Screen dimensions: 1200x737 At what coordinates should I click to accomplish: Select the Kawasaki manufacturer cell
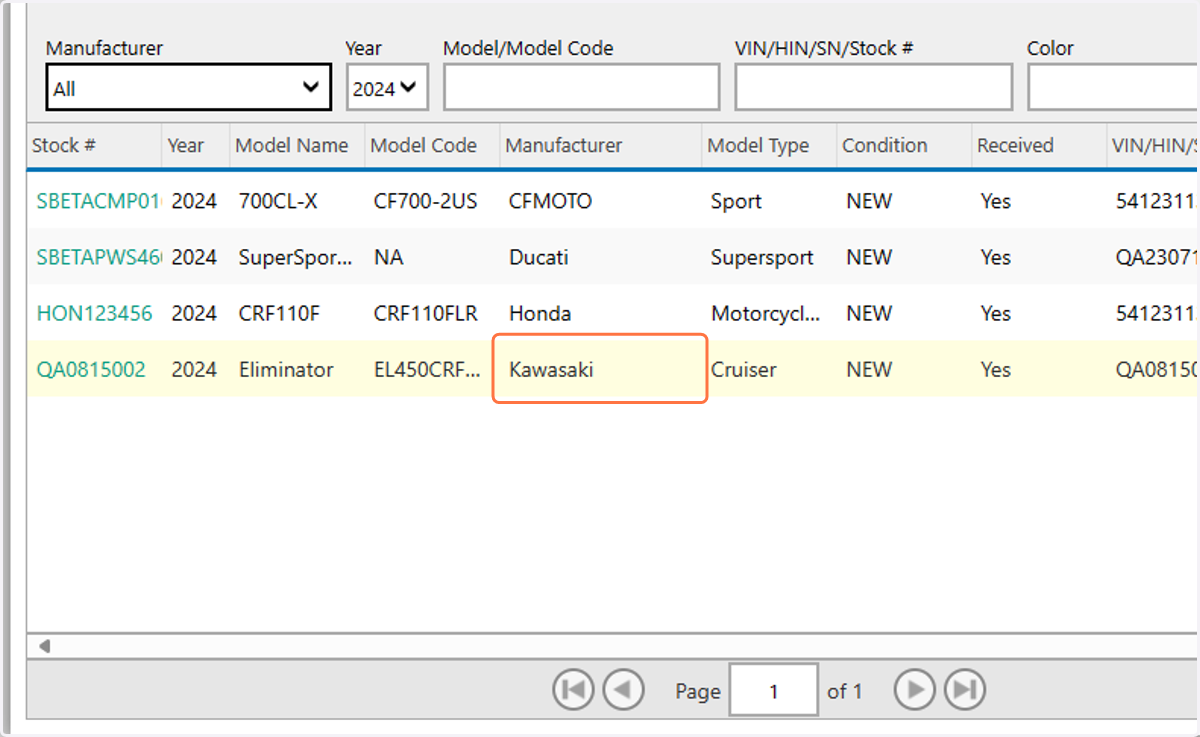(x=600, y=369)
